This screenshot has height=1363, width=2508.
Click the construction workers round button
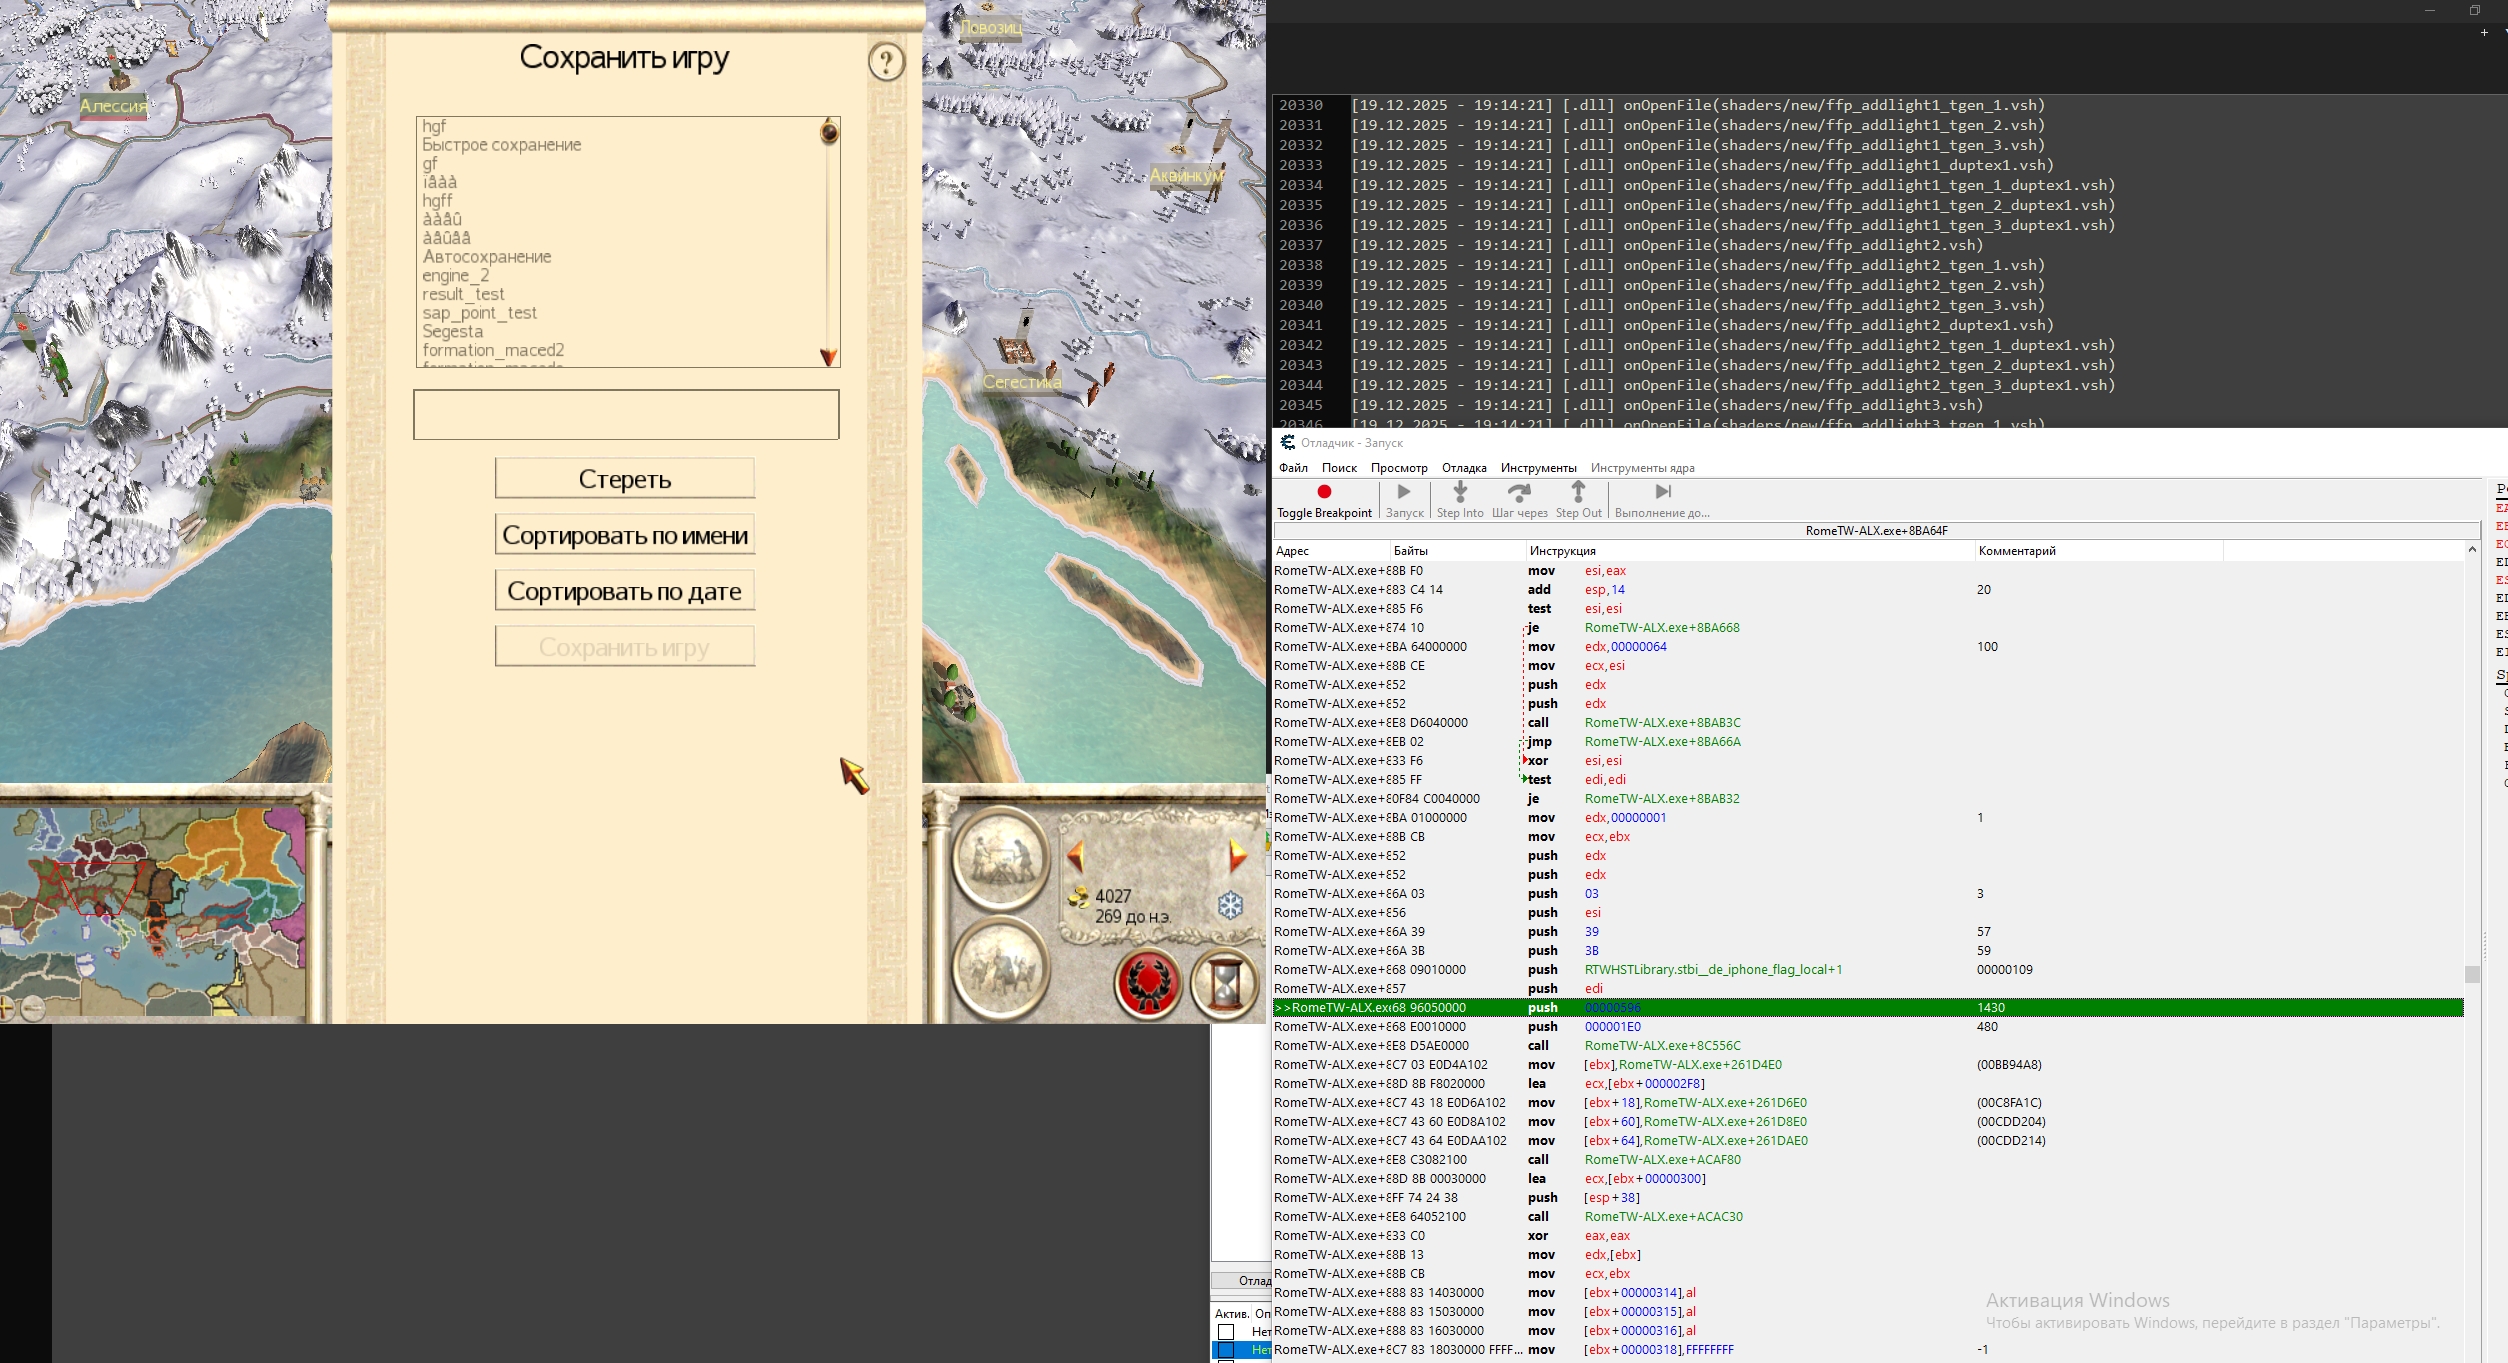point(999,857)
